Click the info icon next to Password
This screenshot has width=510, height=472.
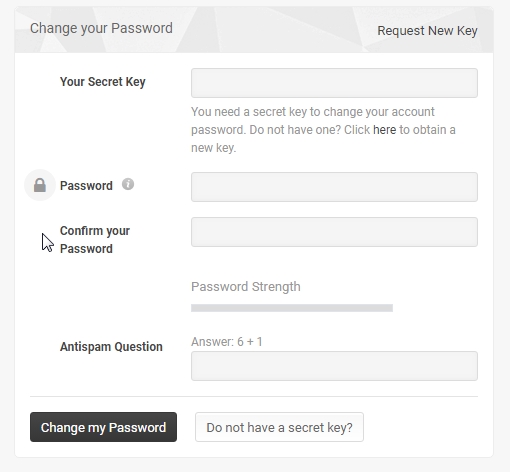[128, 184]
